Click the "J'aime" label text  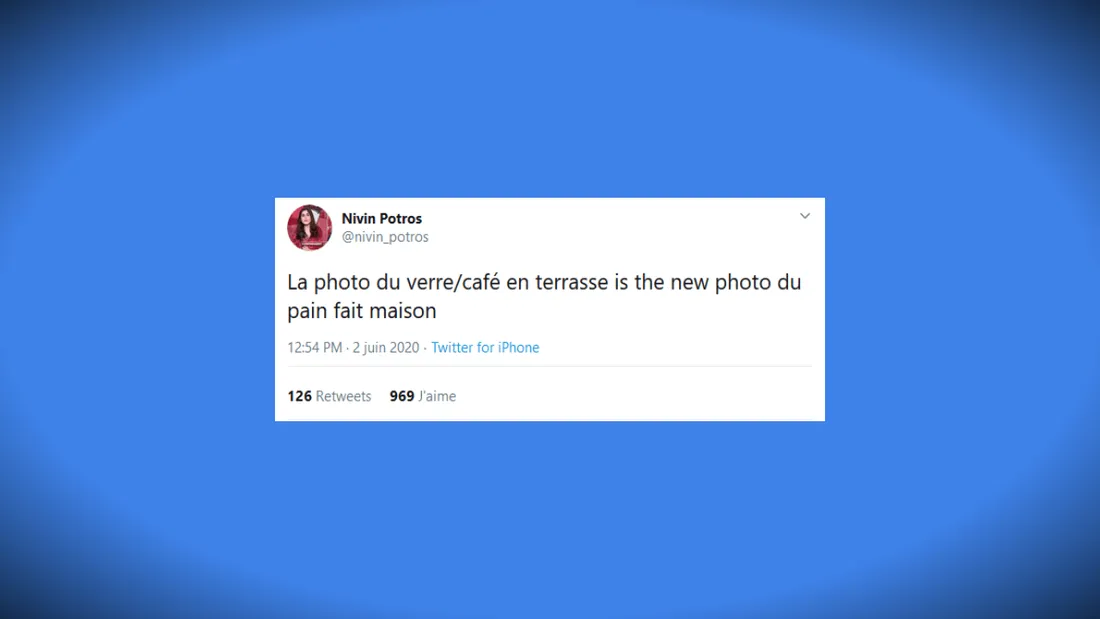[x=437, y=396]
